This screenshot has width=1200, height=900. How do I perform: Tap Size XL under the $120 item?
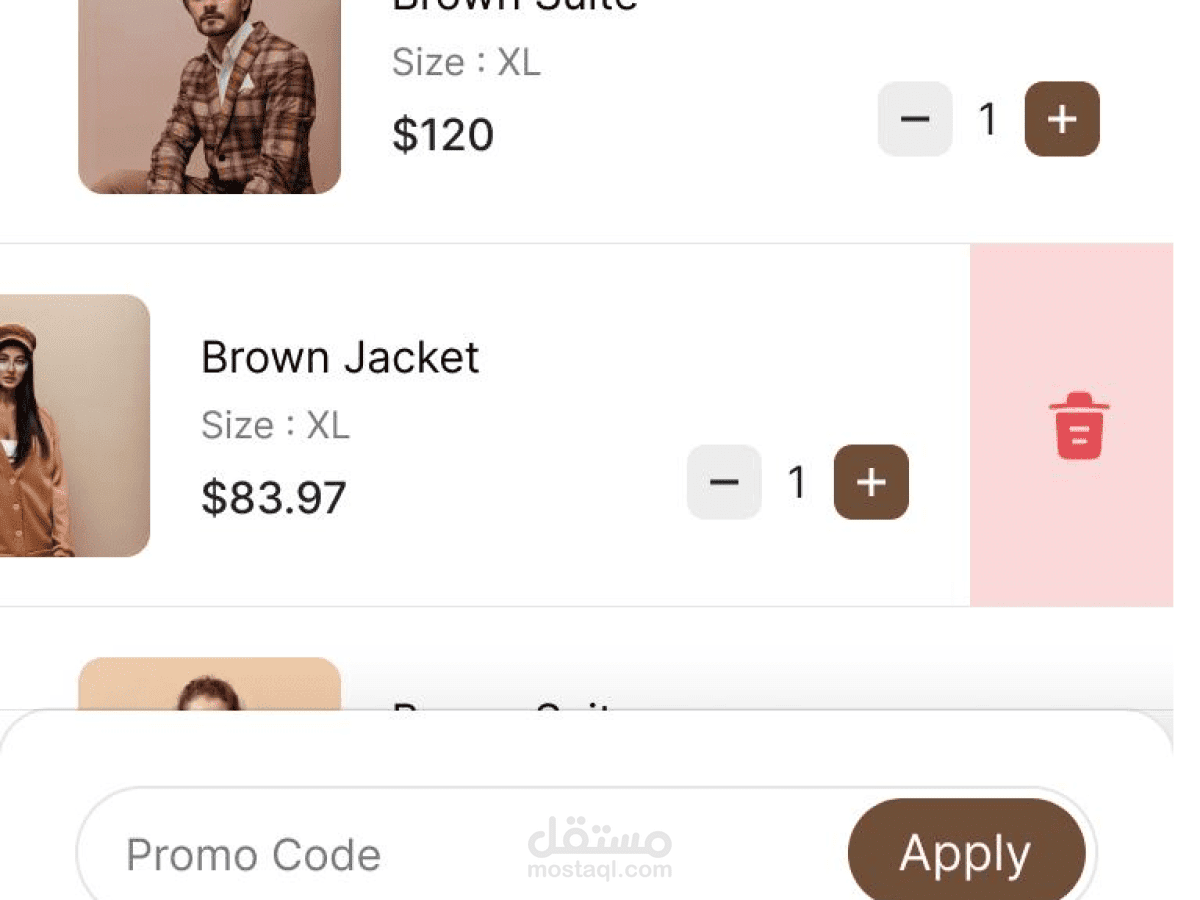[x=466, y=62]
